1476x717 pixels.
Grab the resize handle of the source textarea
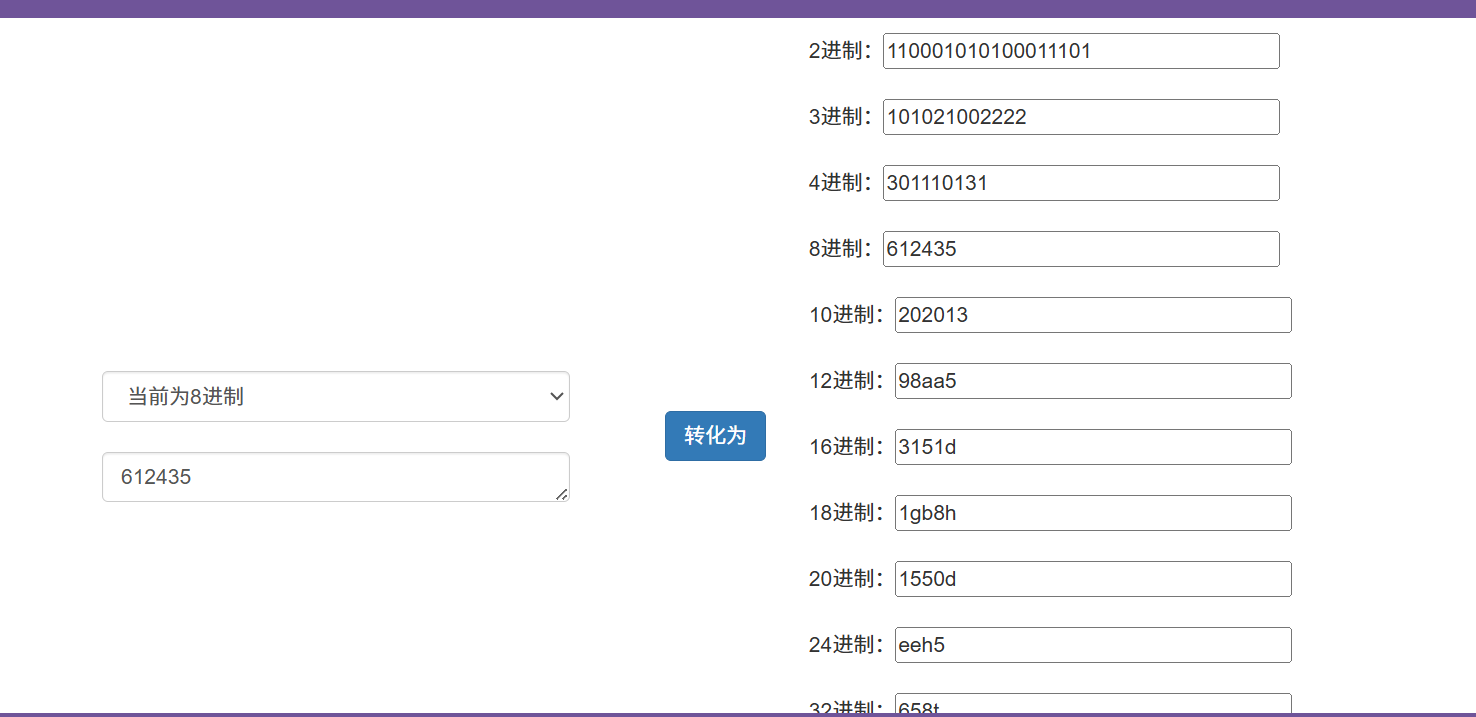point(562,494)
